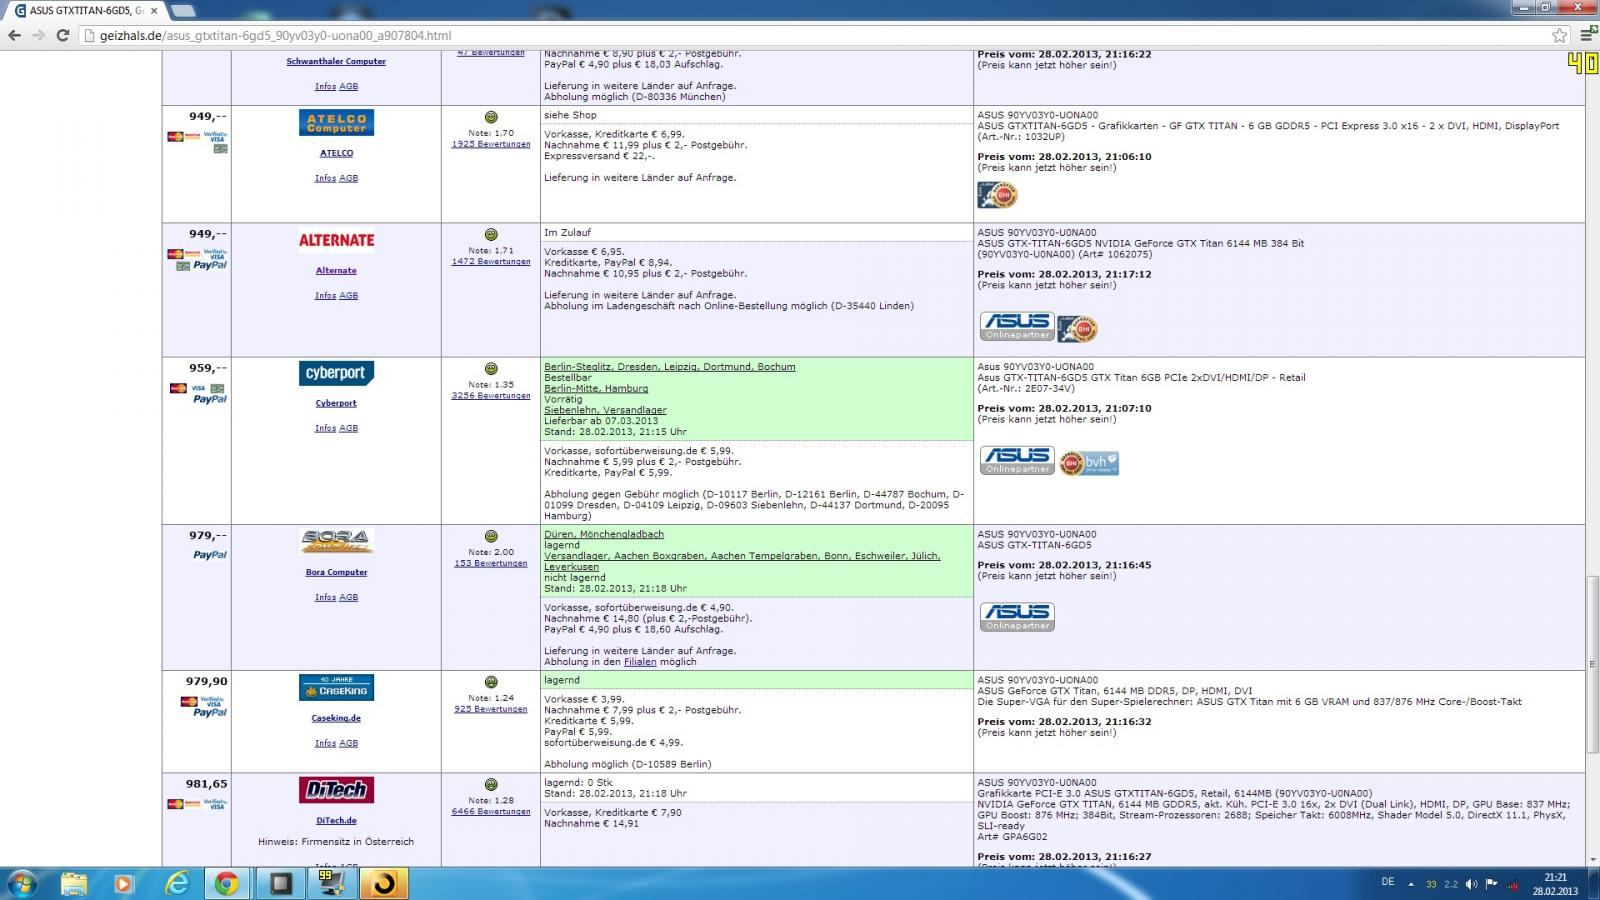Open Windows Explorer from the taskbar

pos(73,884)
